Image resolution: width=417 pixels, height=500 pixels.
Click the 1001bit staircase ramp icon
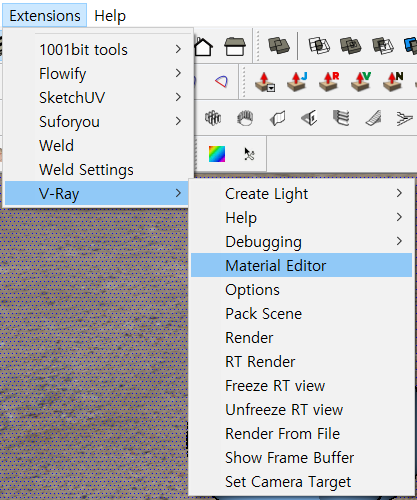(x=373, y=118)
